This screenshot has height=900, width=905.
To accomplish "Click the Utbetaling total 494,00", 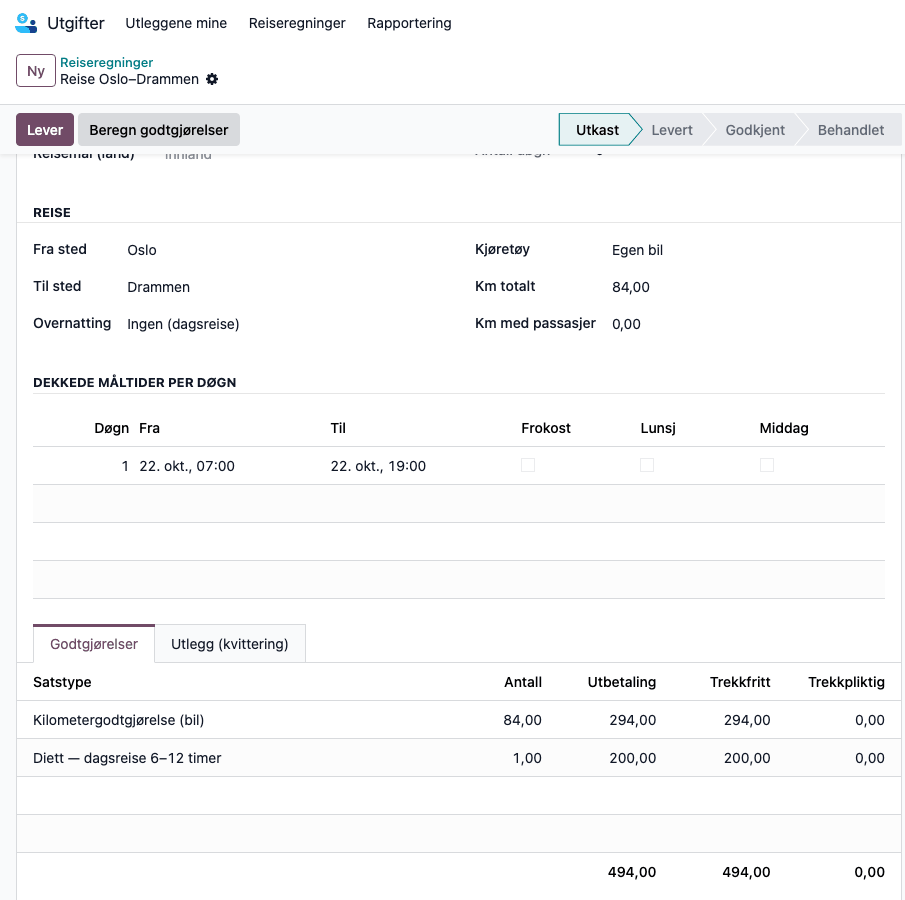I will (x=632, y=872).
